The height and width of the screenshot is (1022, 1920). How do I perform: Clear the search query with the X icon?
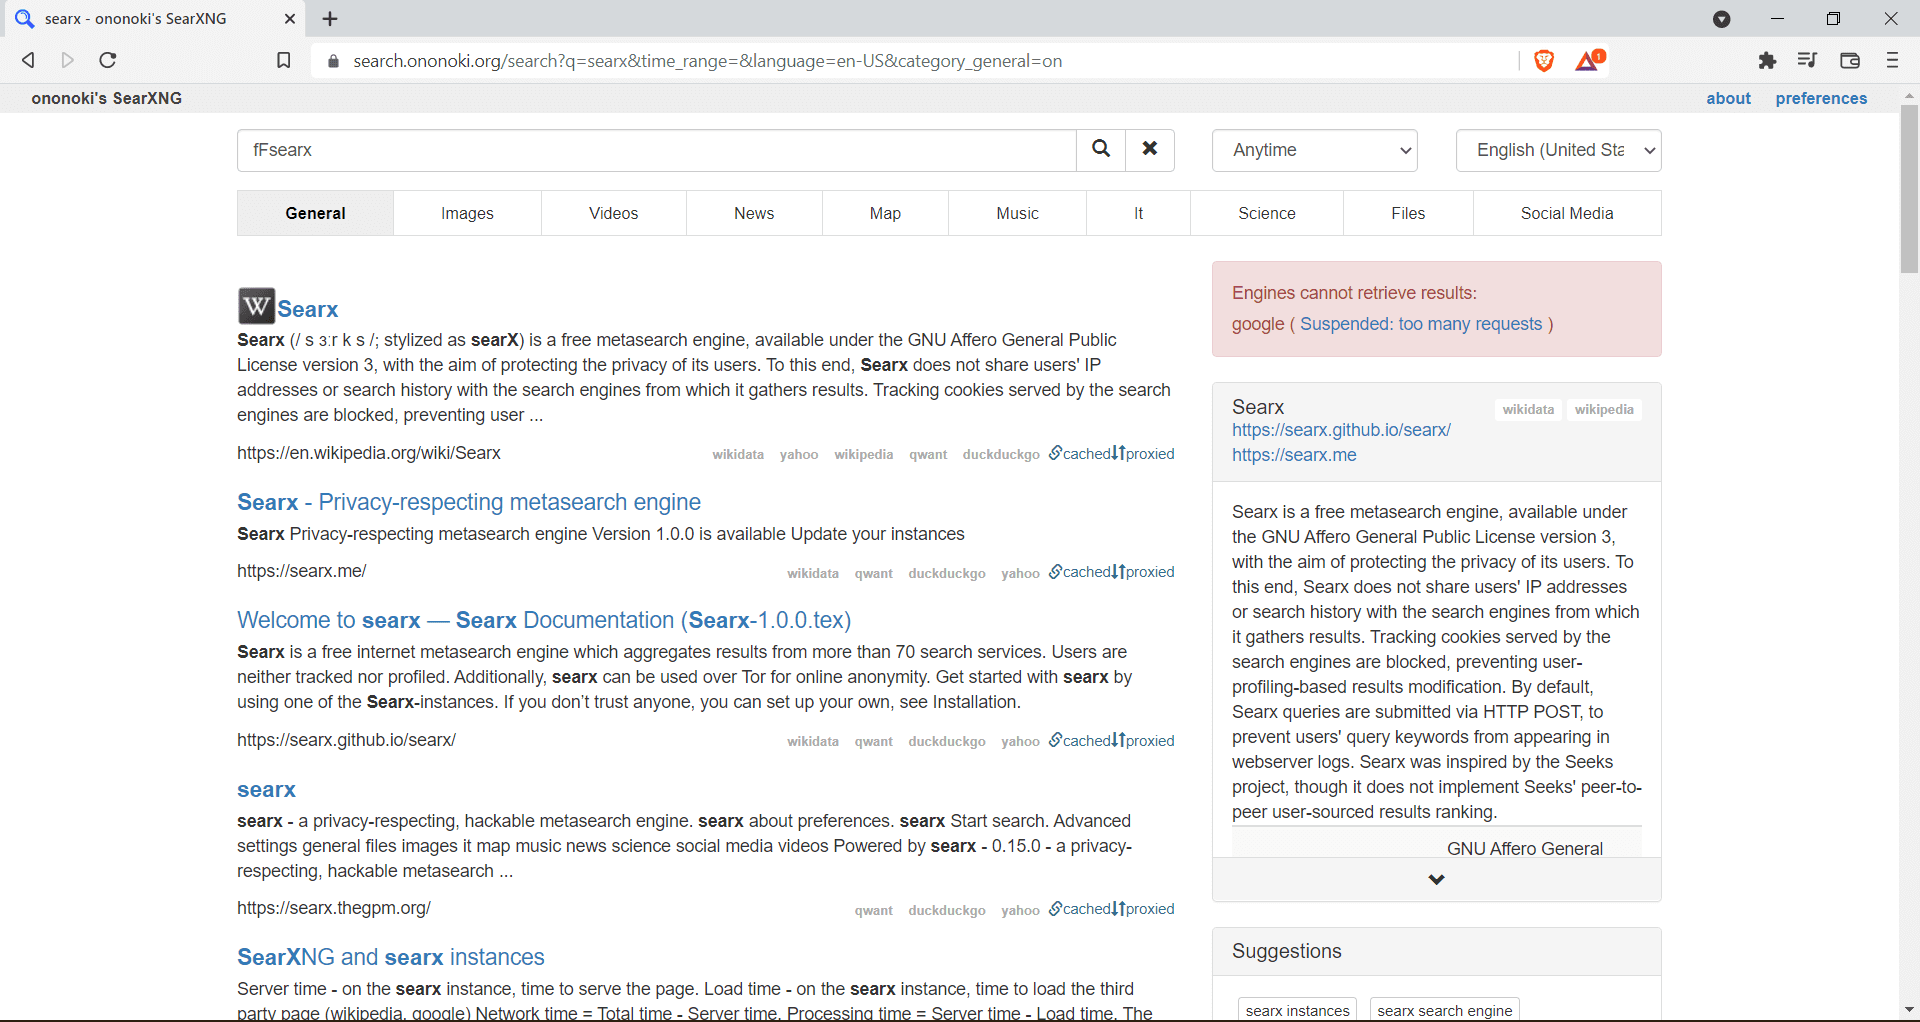point(1150,150)
